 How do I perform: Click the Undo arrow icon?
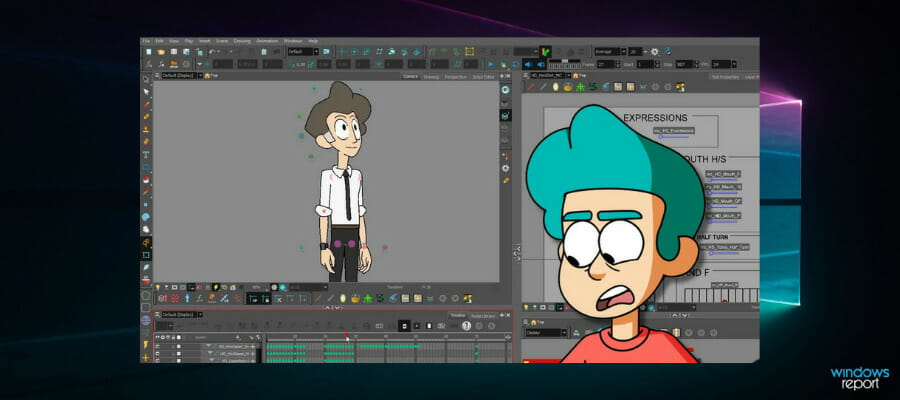211,52
